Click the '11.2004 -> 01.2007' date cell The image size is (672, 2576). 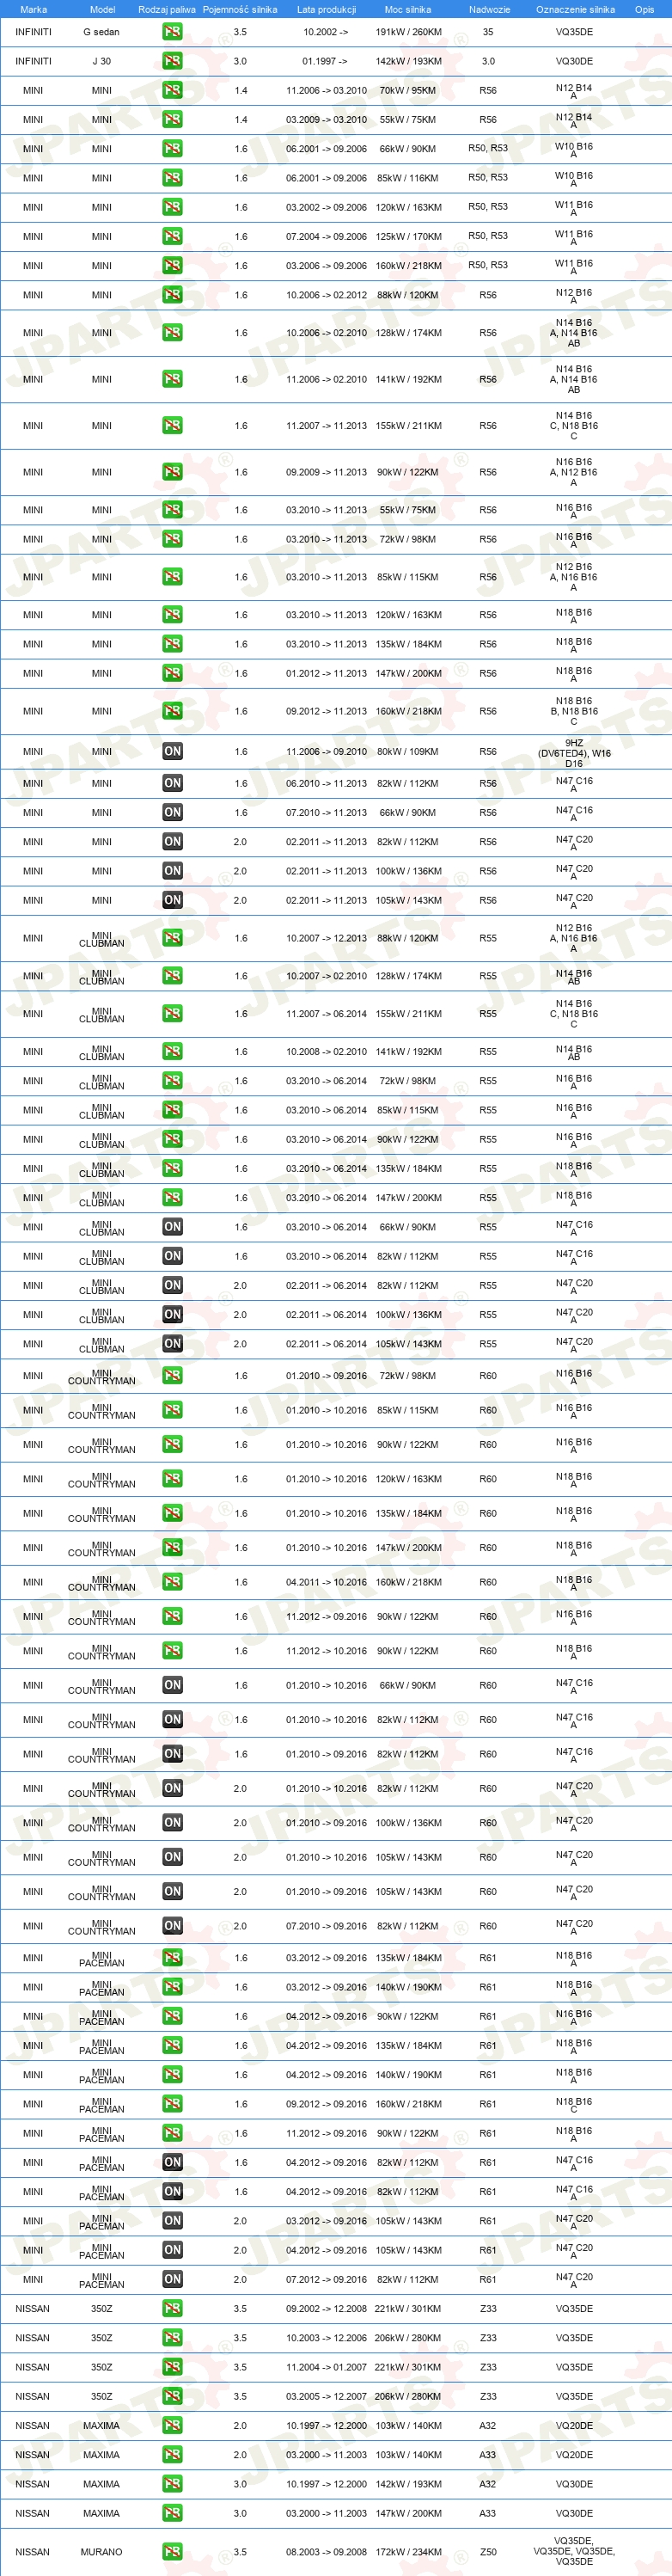pyautogui.click(x=326, y=2367)
